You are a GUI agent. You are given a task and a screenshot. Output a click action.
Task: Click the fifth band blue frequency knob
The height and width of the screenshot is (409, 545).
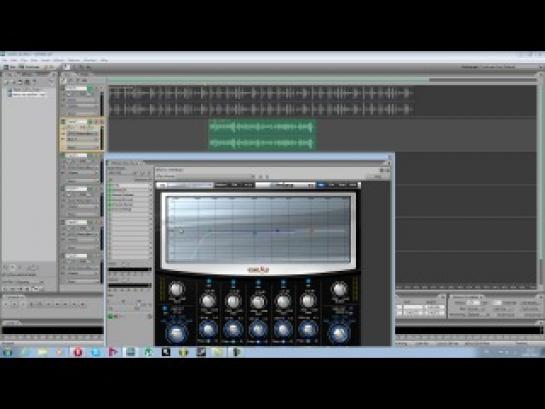pos(308,329)
